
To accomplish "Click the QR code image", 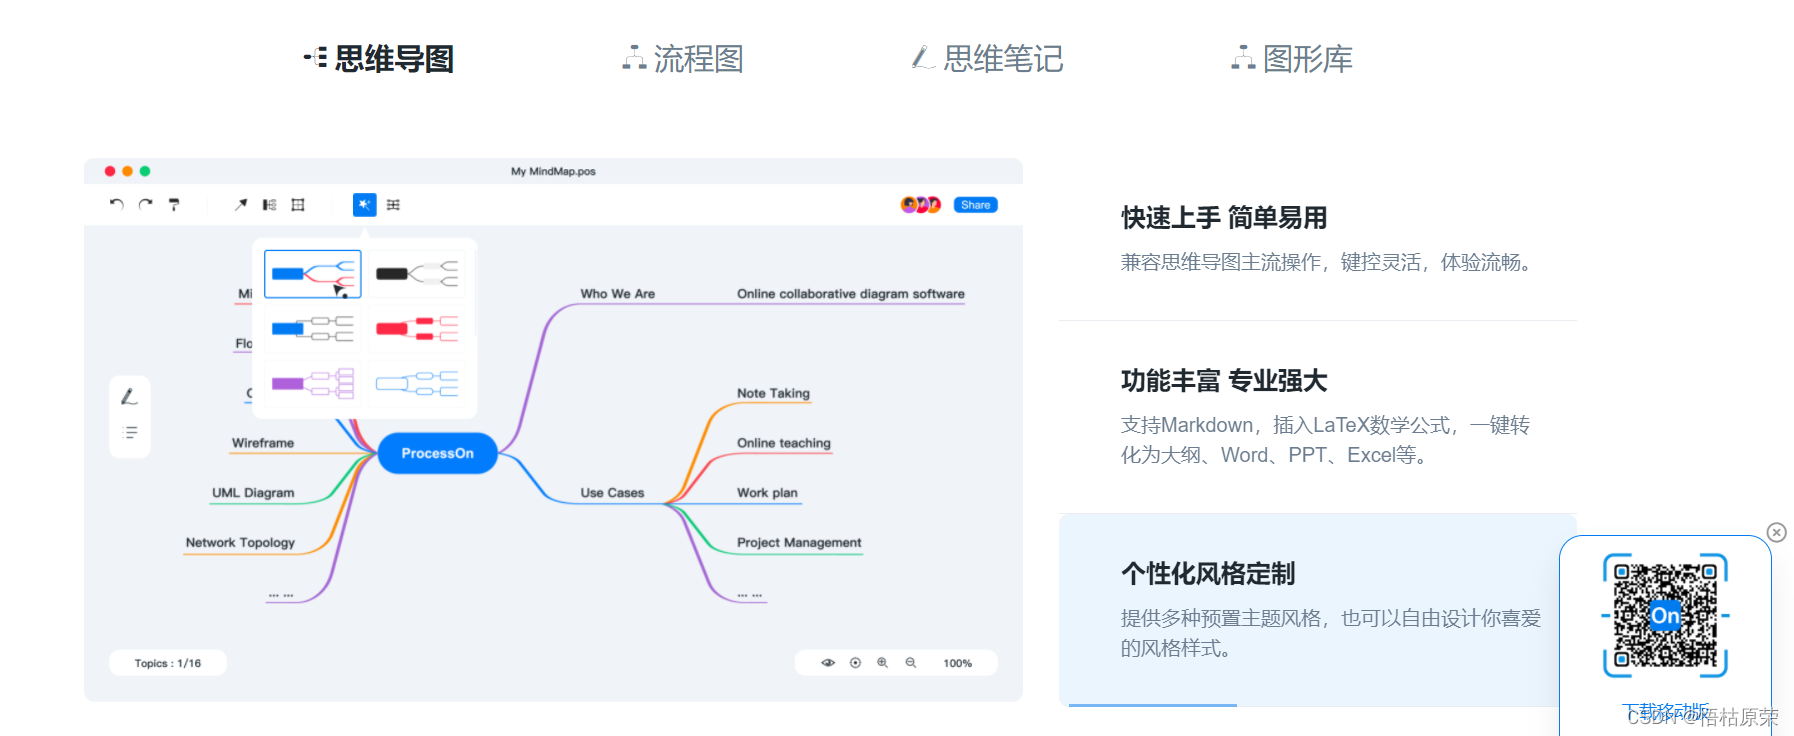I will pos(1665,615).
